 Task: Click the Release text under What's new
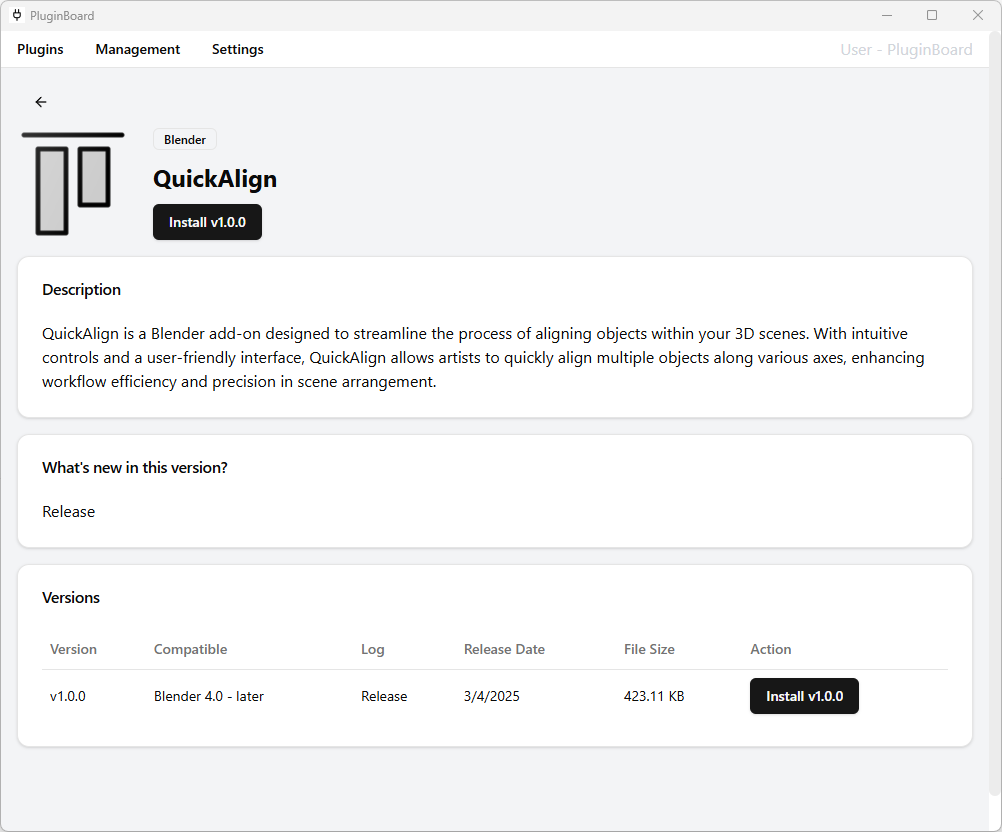click(68, 512)
